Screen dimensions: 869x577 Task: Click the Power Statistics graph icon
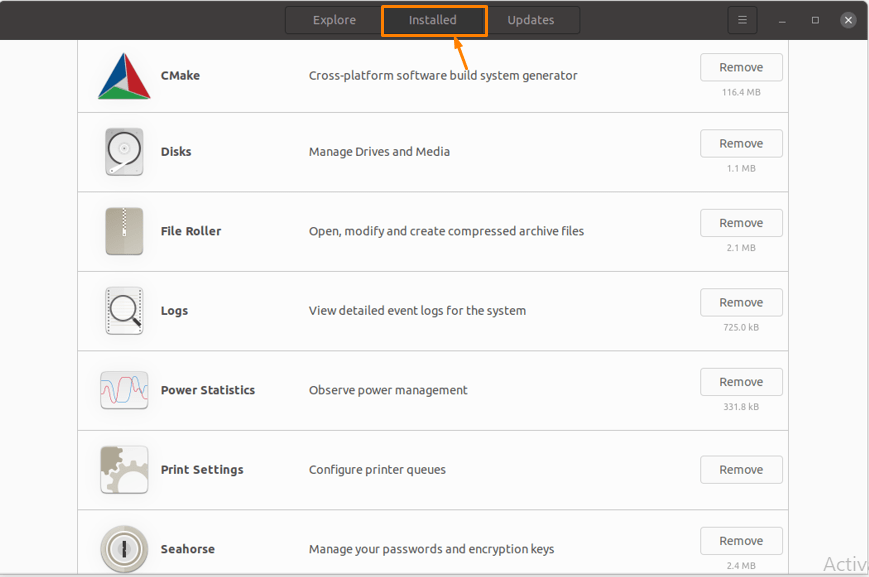(124, 390)
